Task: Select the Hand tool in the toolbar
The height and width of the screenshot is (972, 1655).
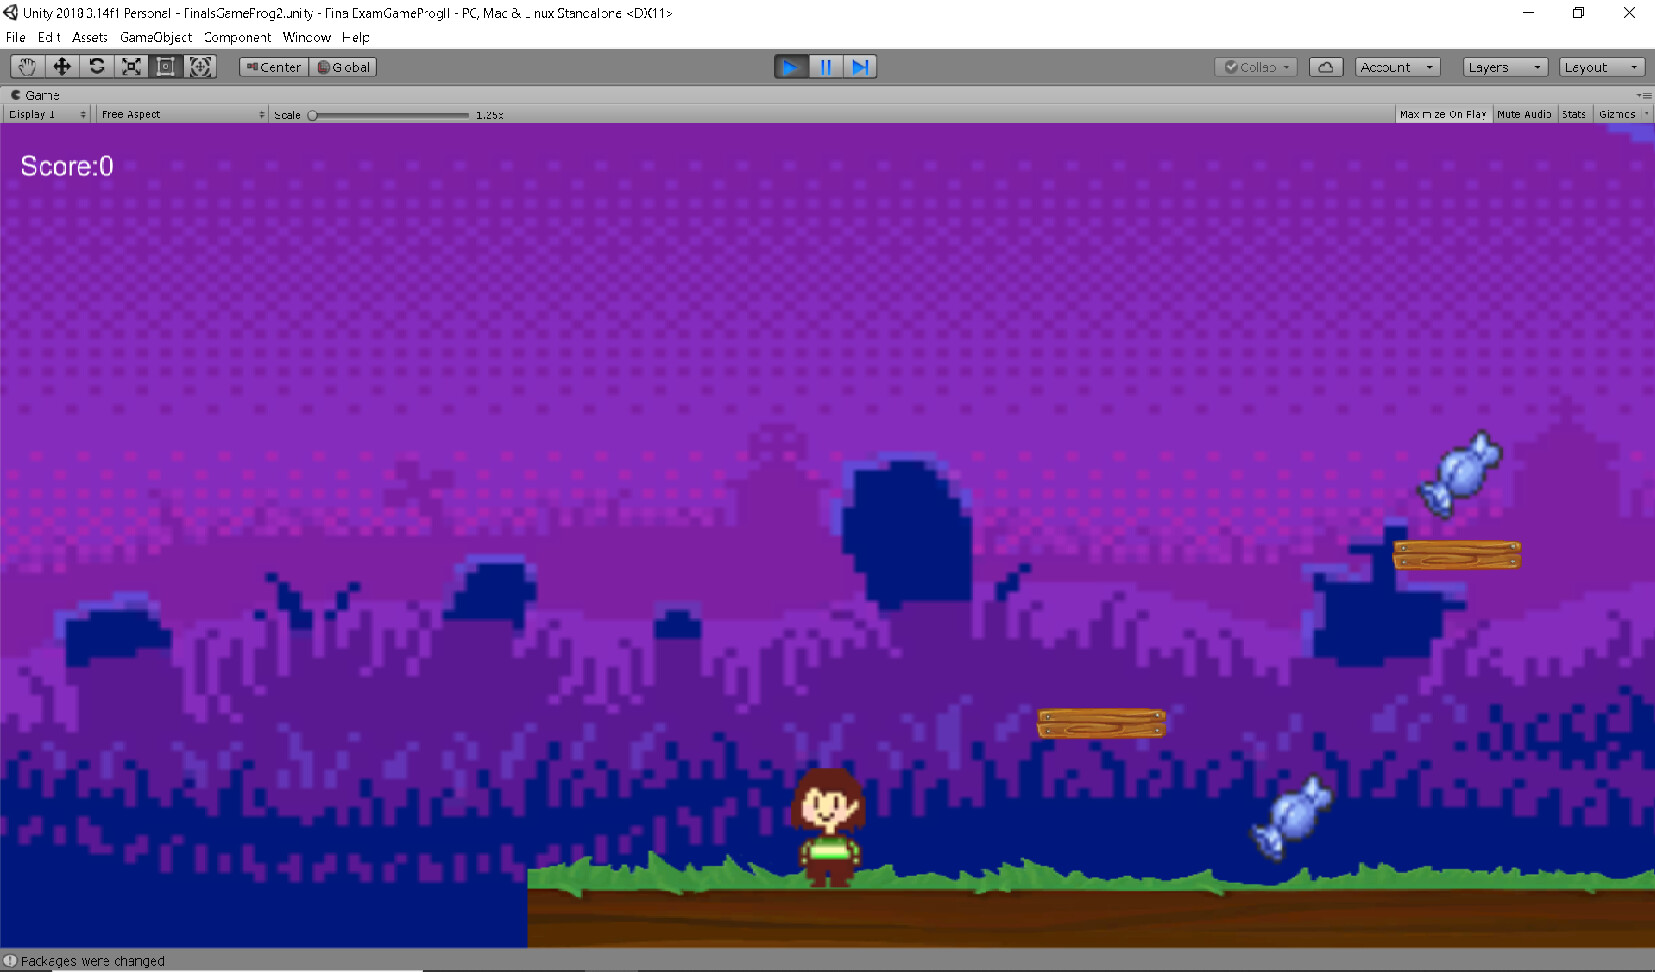Action: pyautogui.click(x=26, y=66)
